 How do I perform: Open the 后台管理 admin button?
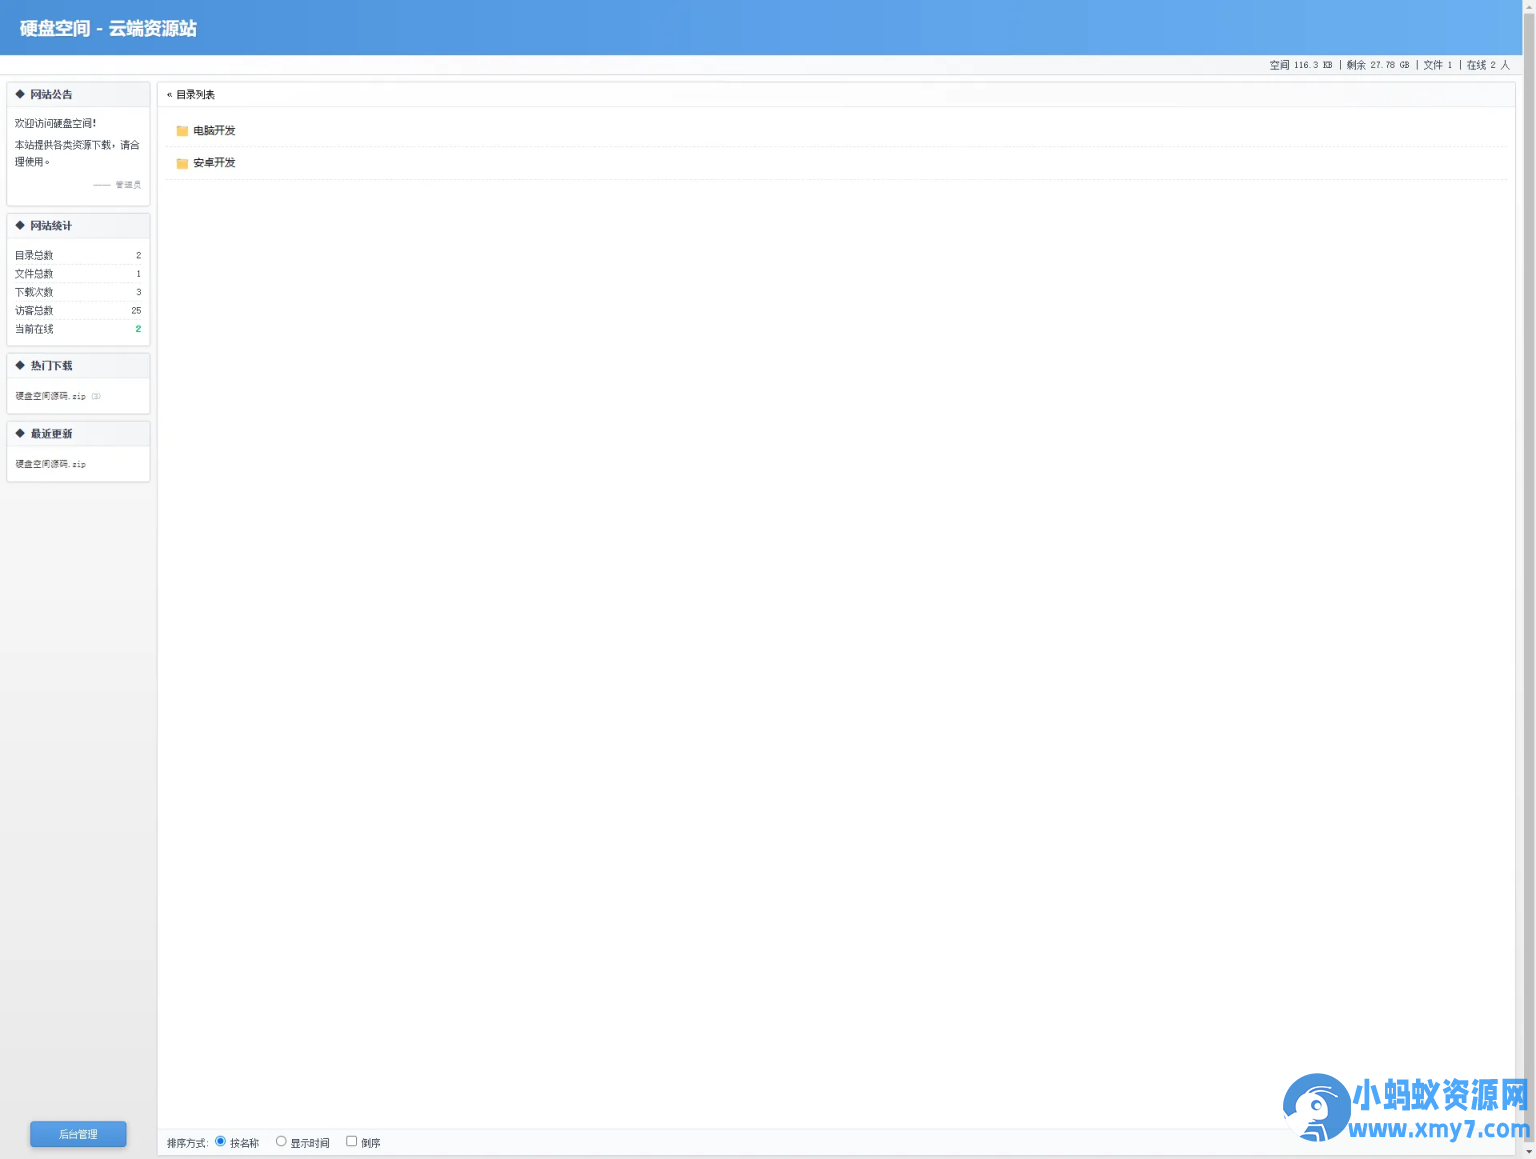pos(78,1134)
